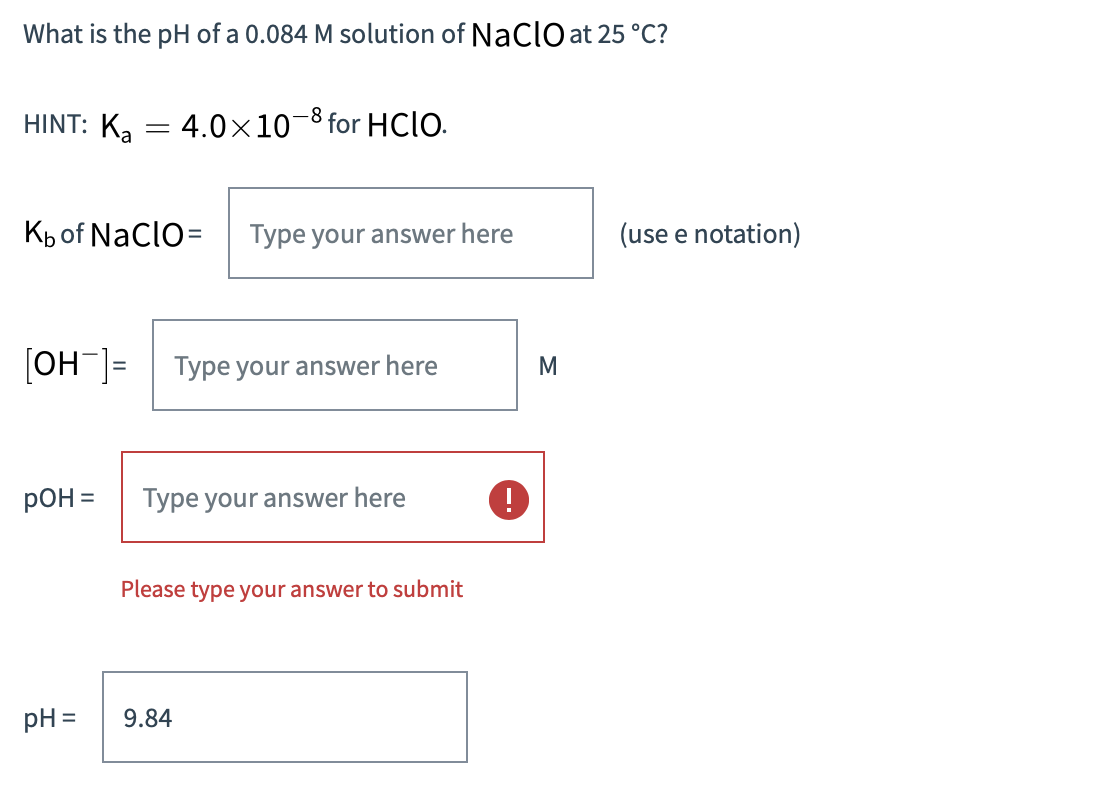Click inside the Kb of NaClO input box
Screen dimensions: 1116x796
coord(410,233)
